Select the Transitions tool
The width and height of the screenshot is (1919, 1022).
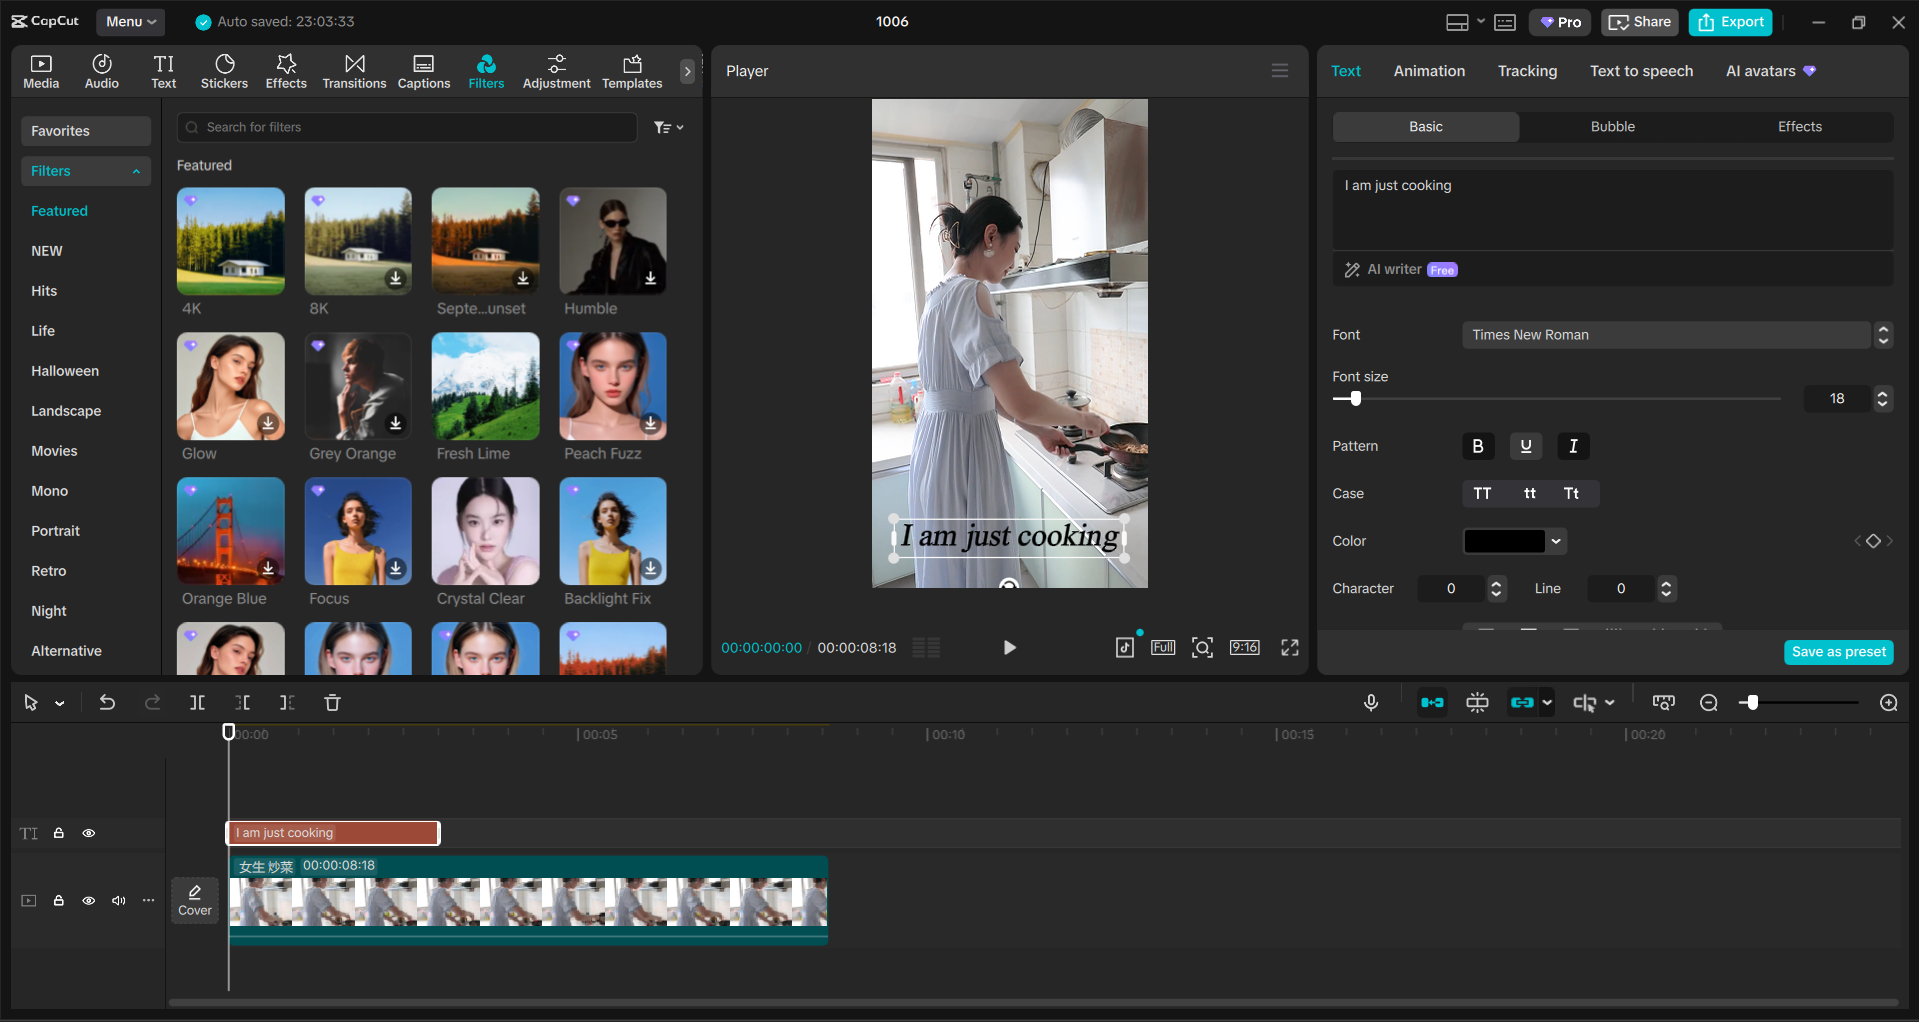(354, 70)
